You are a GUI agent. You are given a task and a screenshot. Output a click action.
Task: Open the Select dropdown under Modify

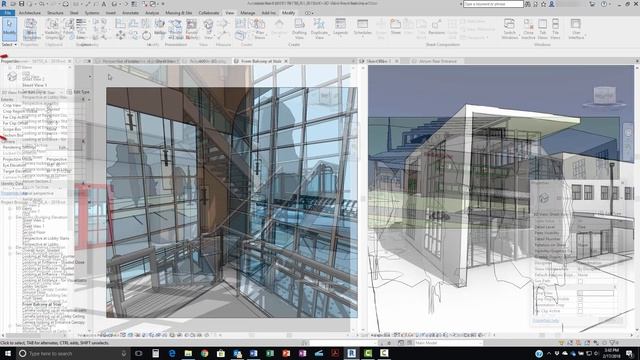tap(9, 44)
